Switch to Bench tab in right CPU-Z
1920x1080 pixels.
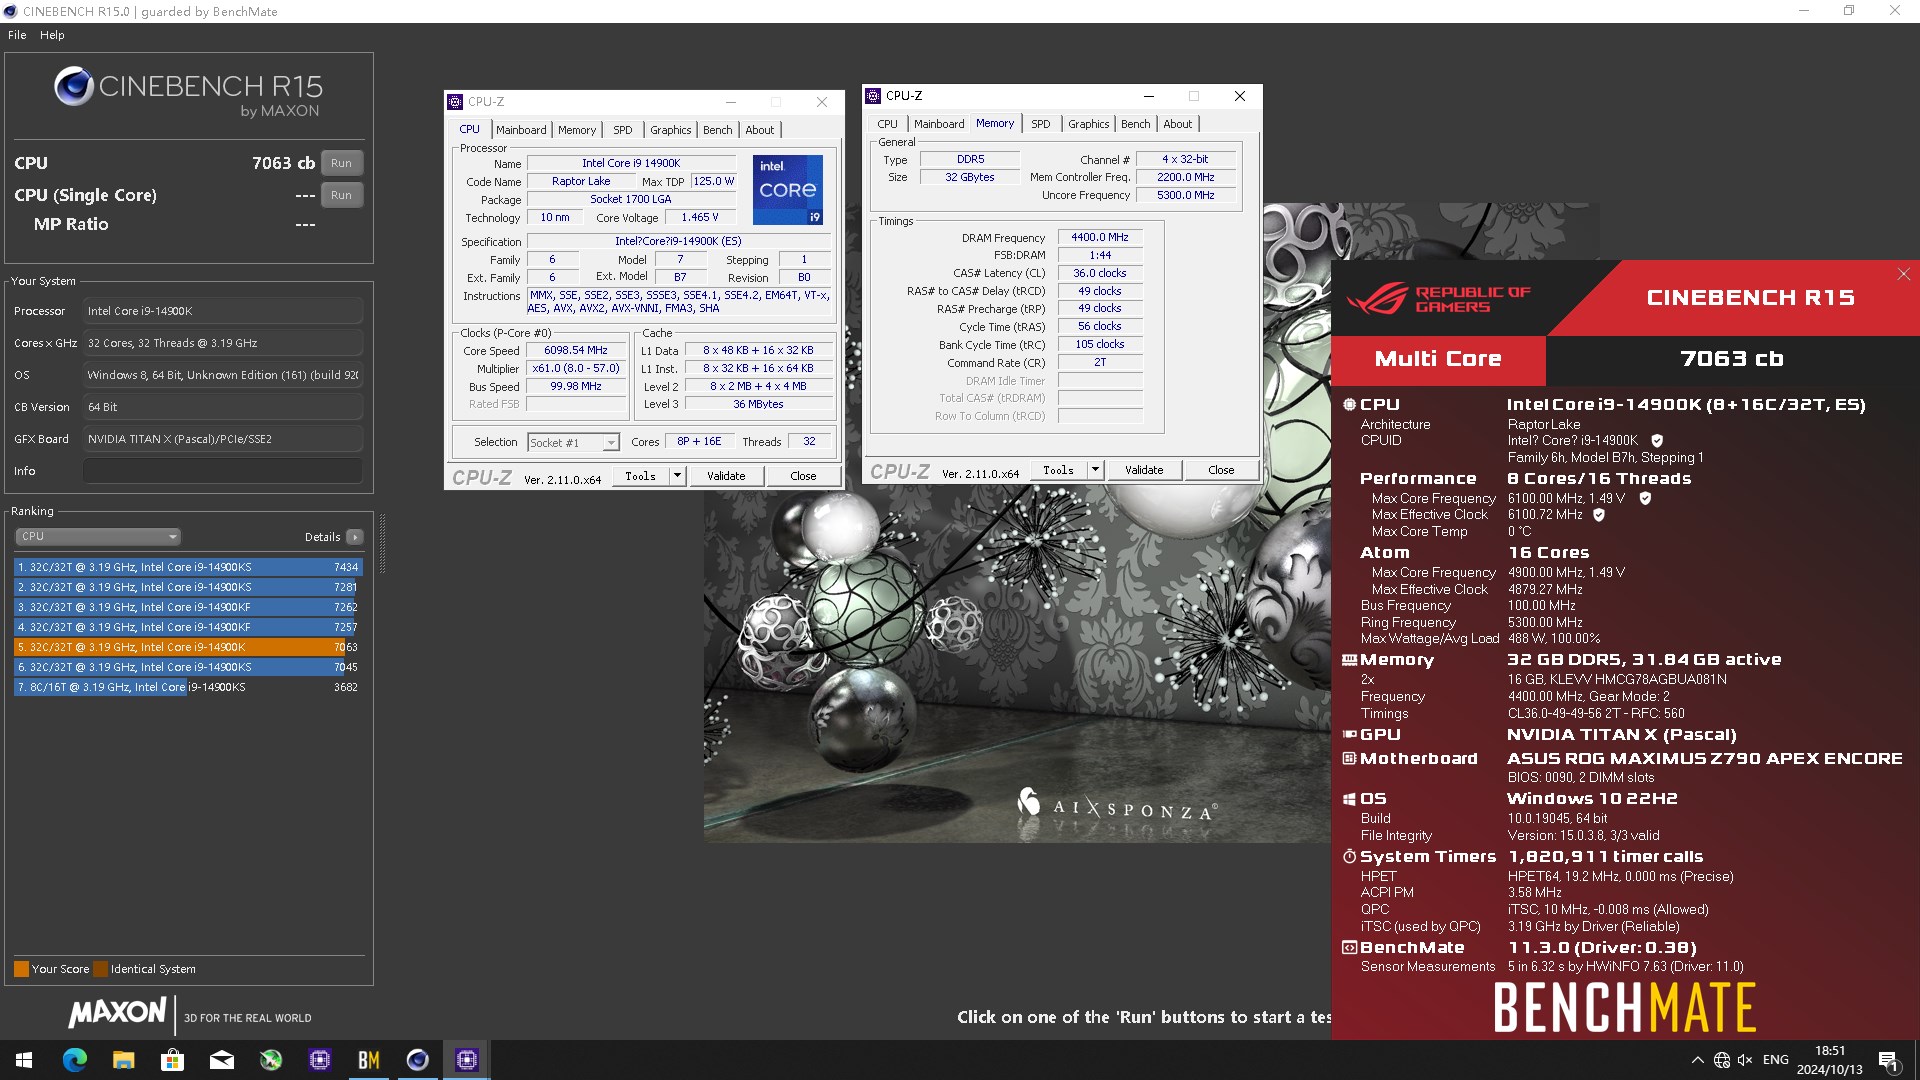point(1135,124)
